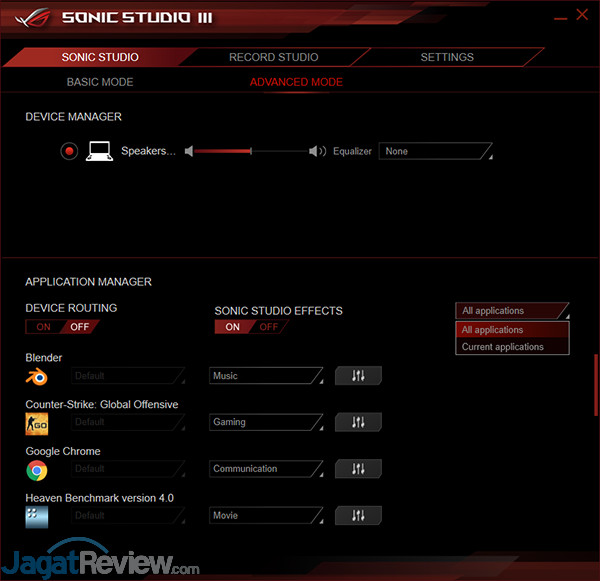Select the Speakers device radio button

(x=69, y=151)
